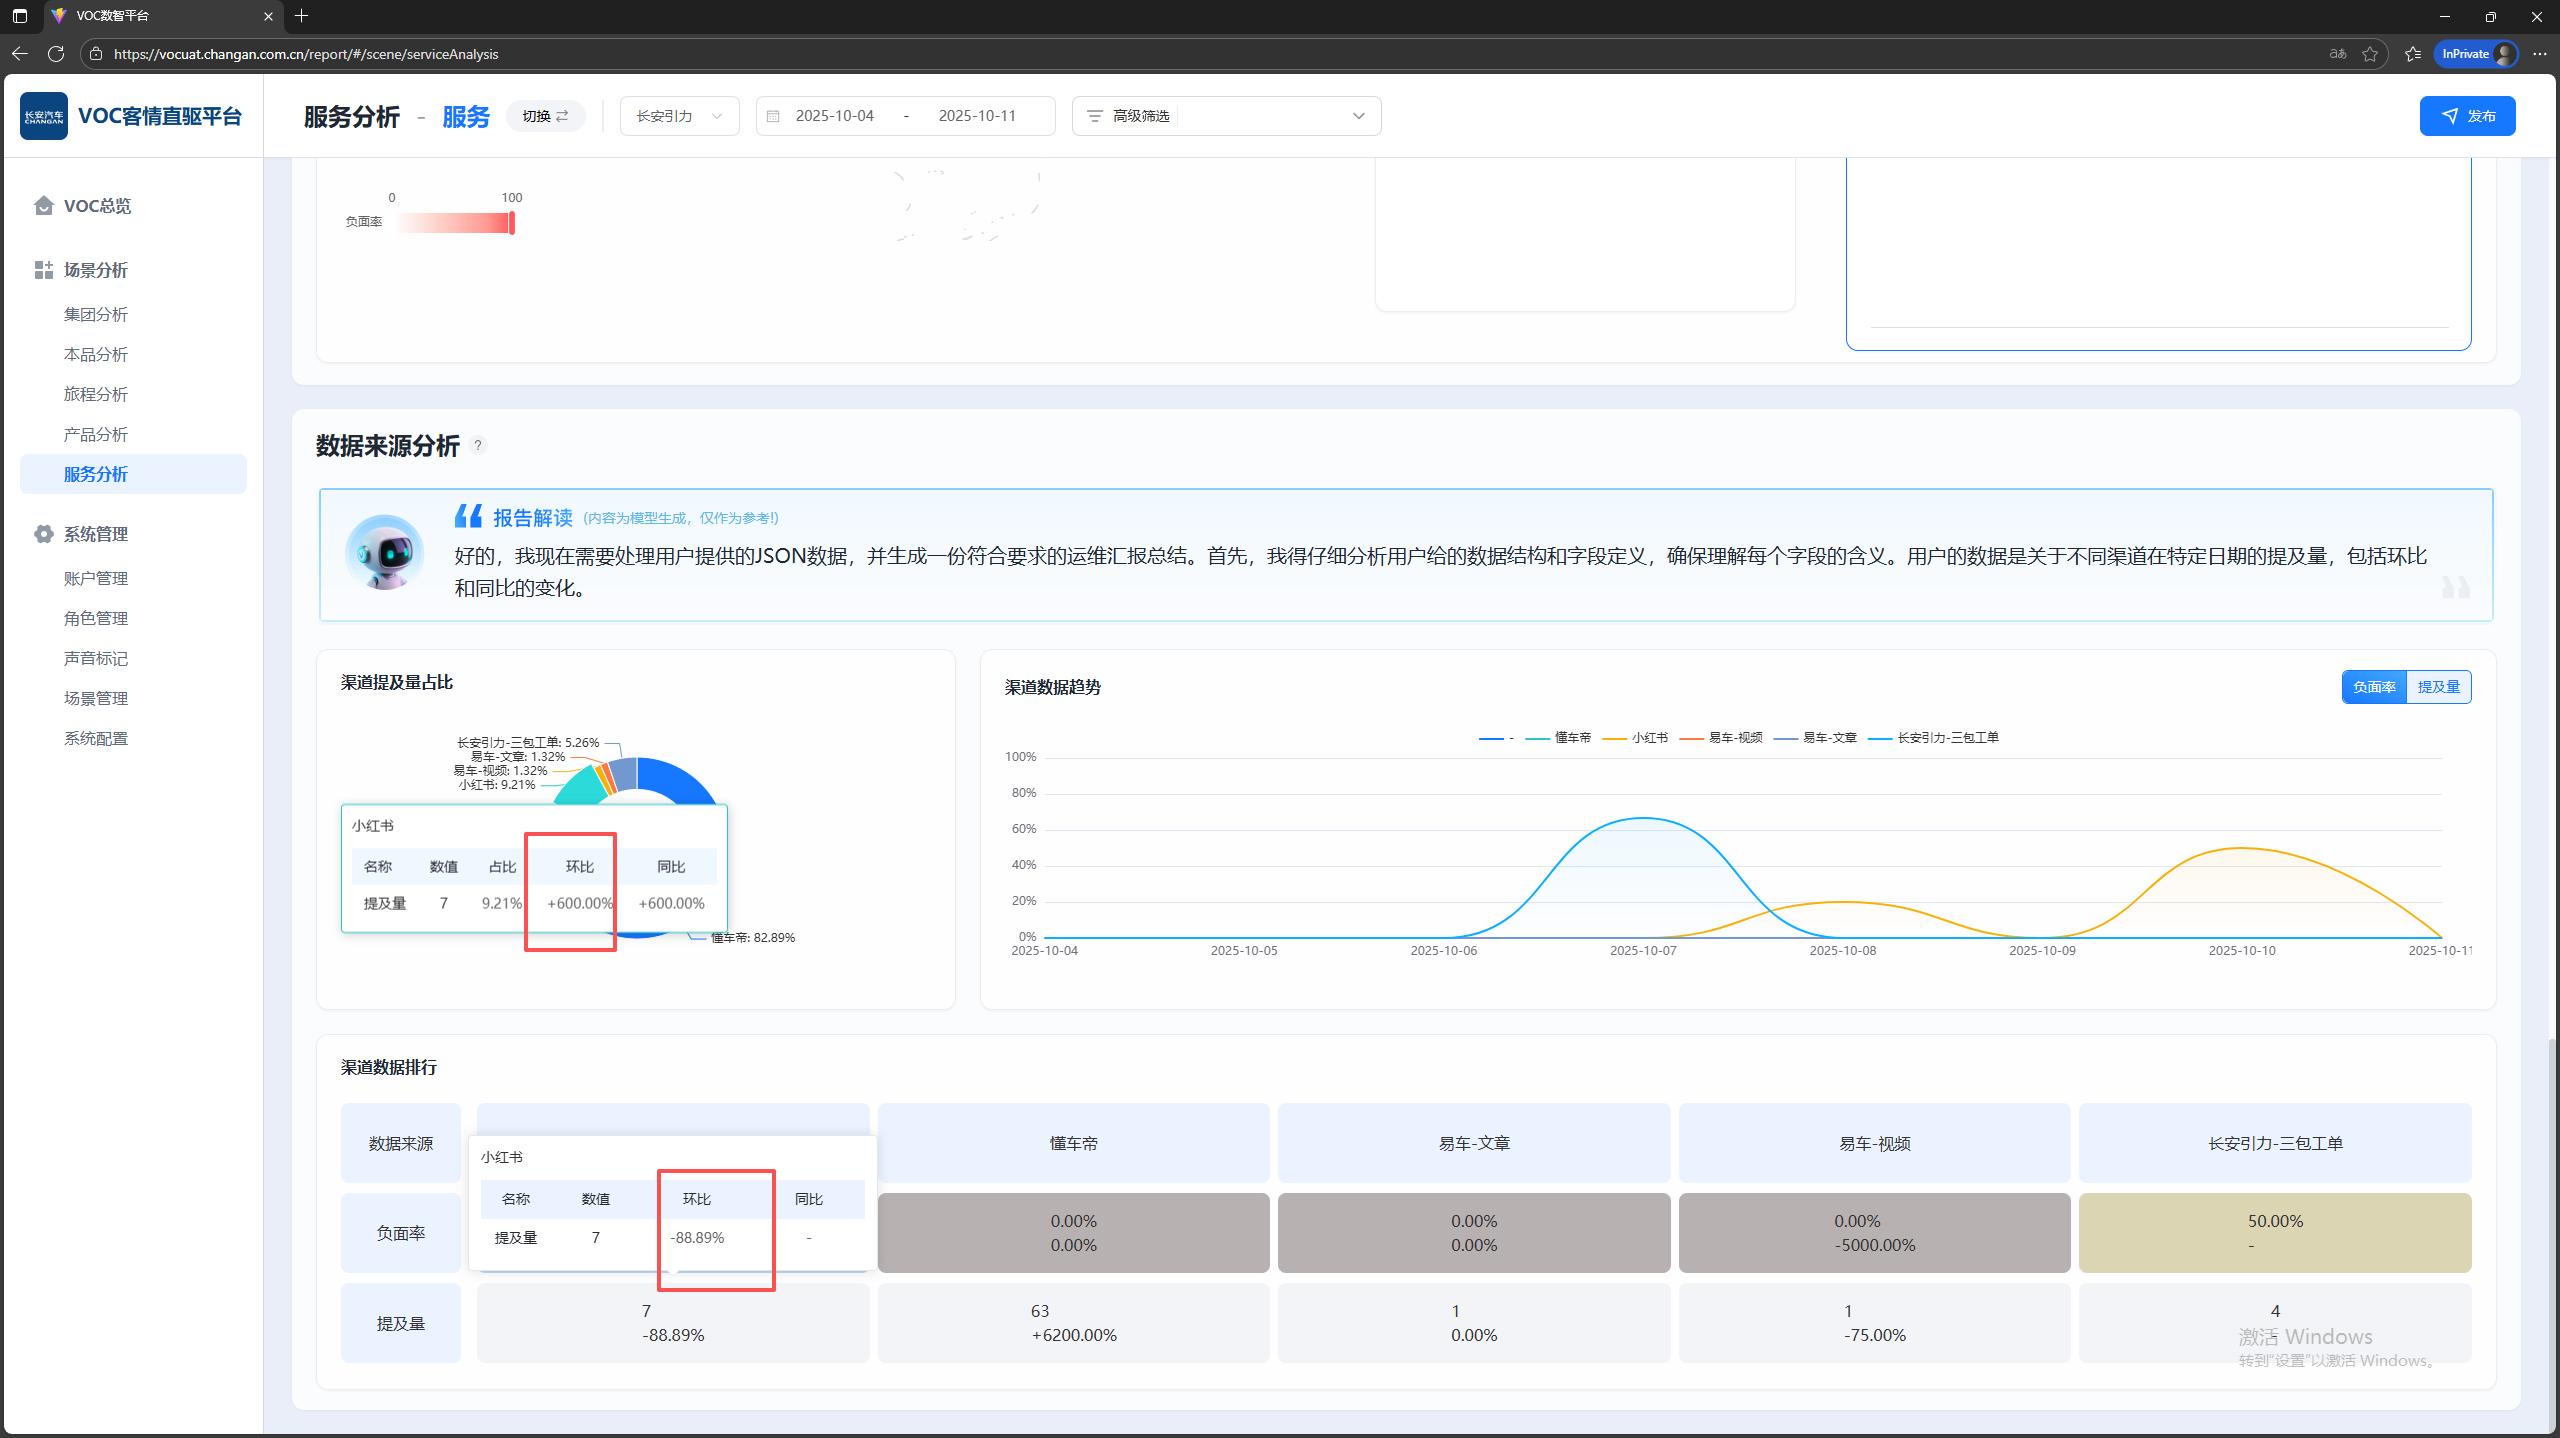
Task: Click the Changan logo in the sidebar header
Action: pos(44,116)
